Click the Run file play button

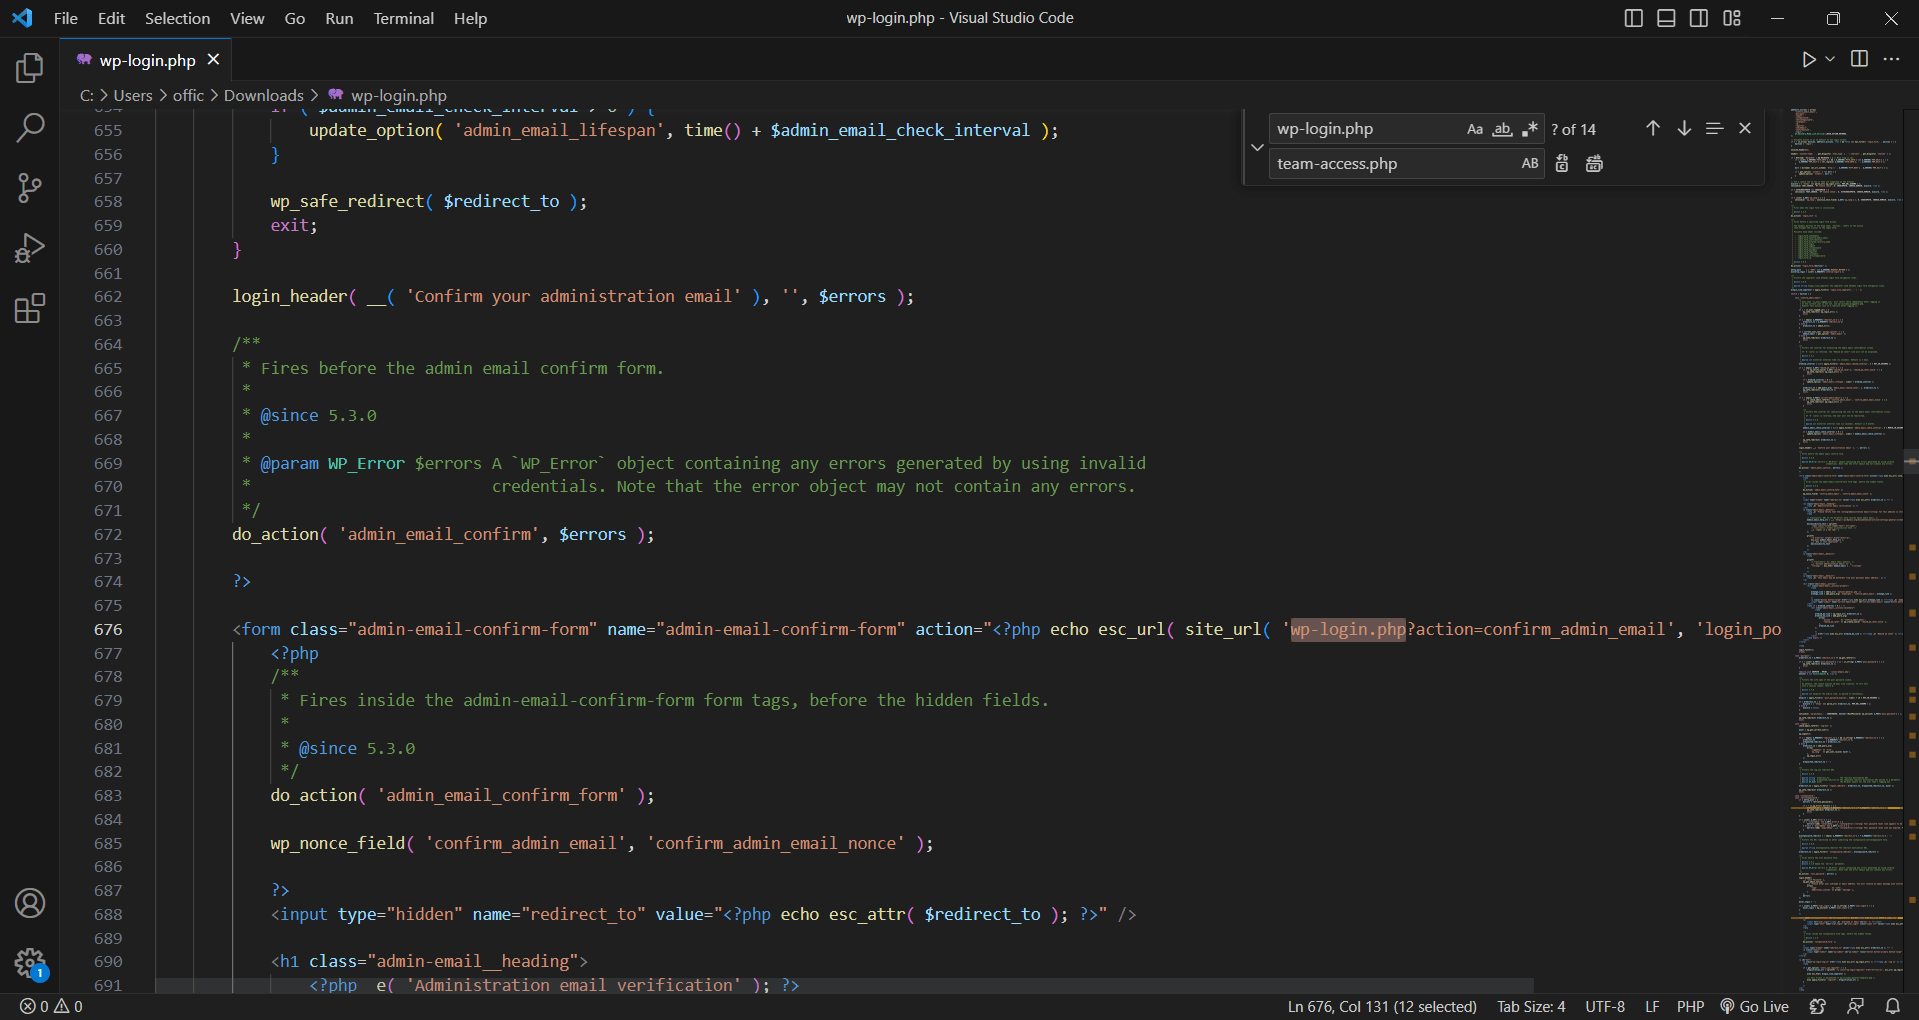pos(1808,60)
